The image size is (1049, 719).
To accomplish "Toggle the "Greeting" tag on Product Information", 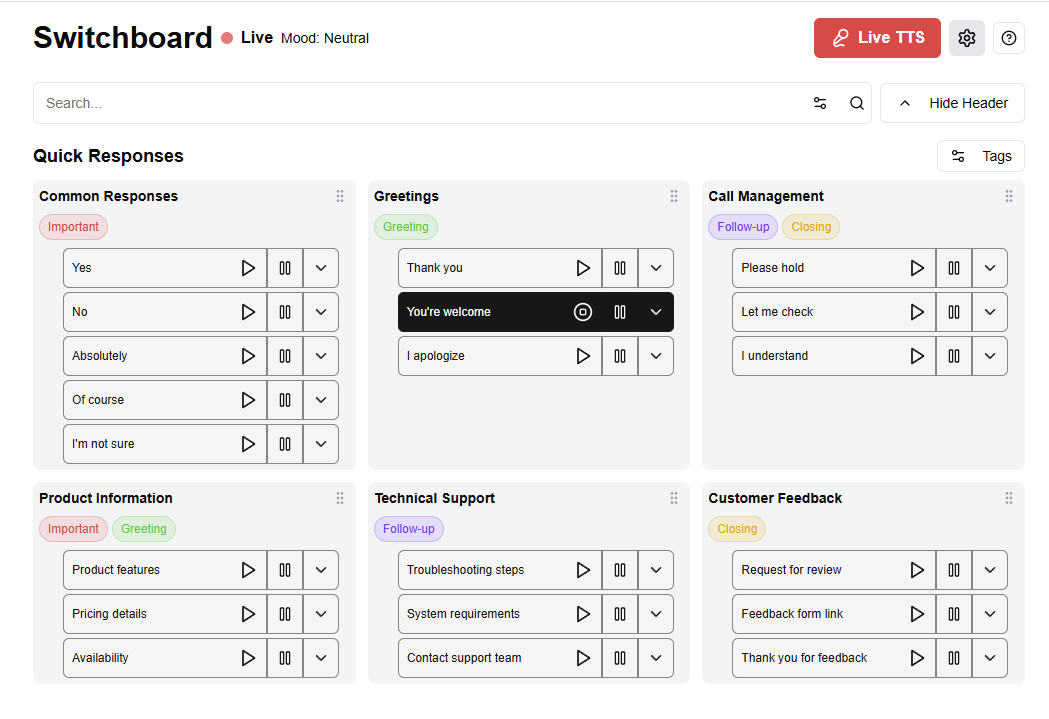I will tap(143, 528).
